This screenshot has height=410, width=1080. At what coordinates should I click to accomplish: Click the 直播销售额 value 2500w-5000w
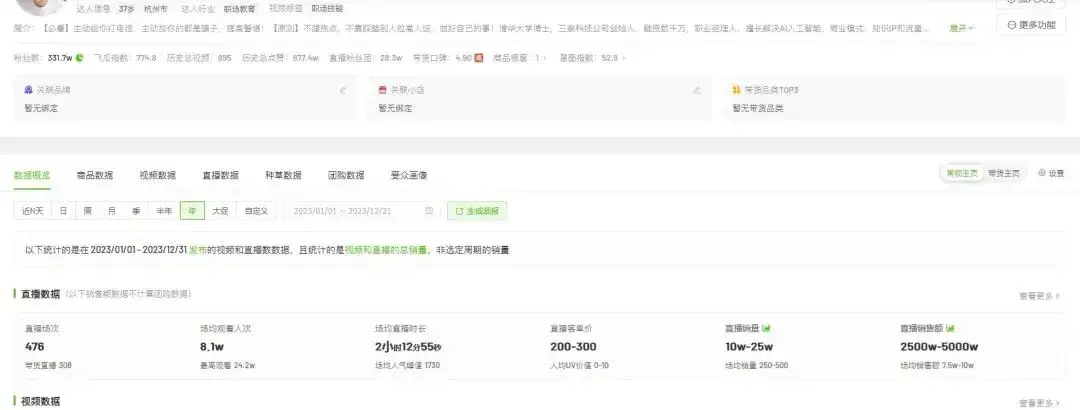pyautogui.click(x=939, y=347)
